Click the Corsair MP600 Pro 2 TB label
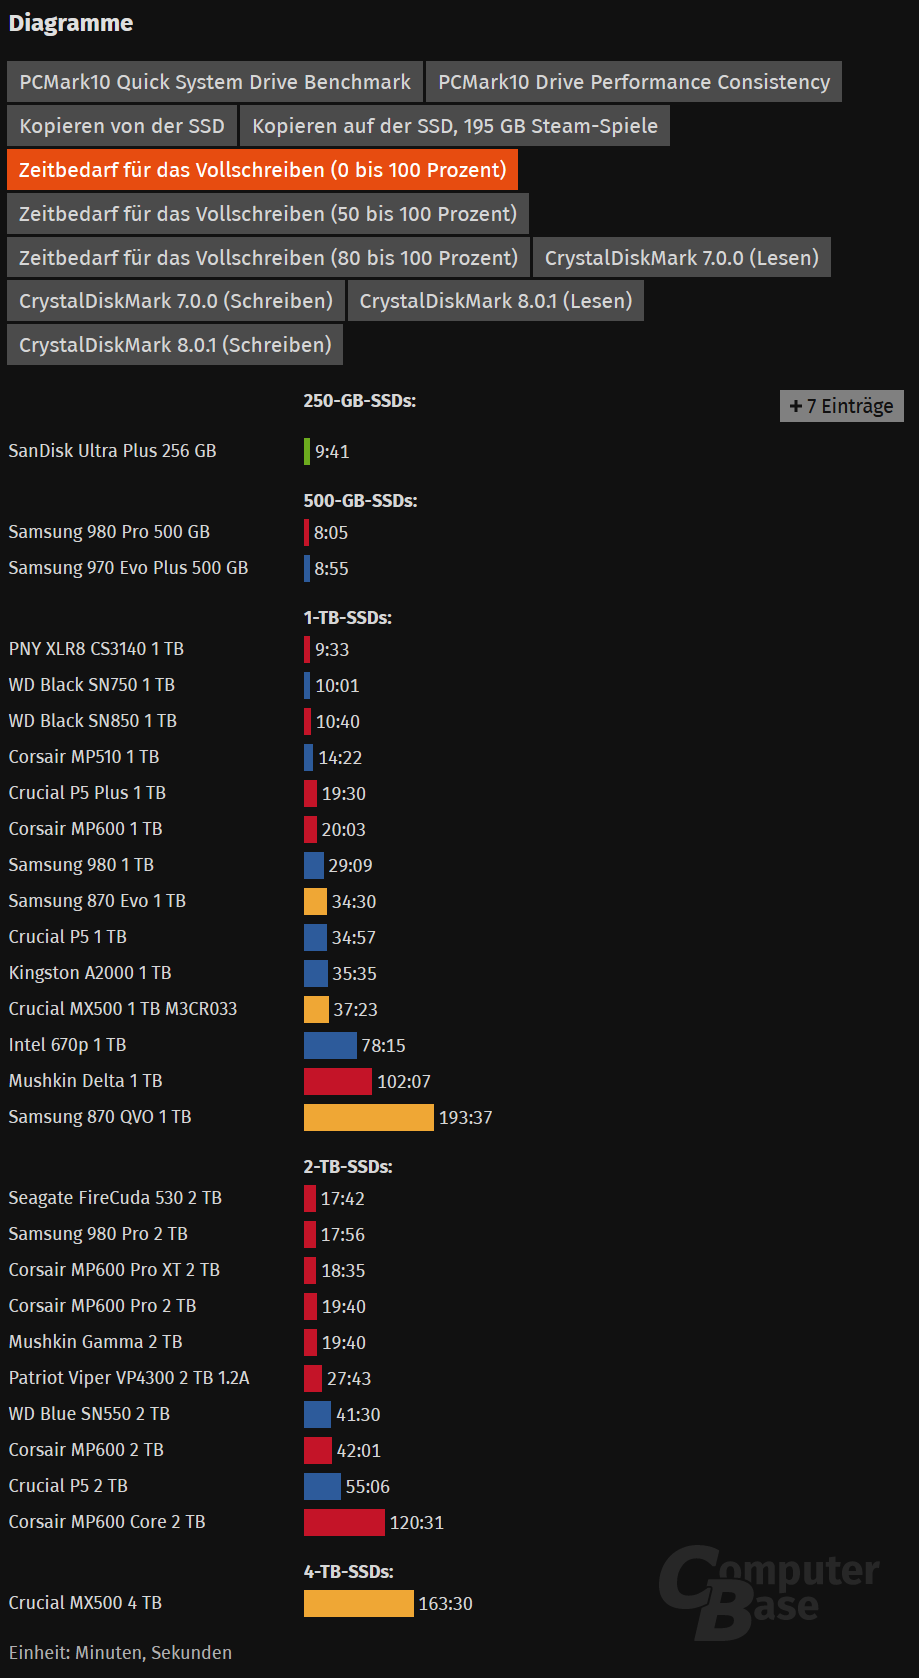Screen dimensions: 919x1678 point(102,1306)
